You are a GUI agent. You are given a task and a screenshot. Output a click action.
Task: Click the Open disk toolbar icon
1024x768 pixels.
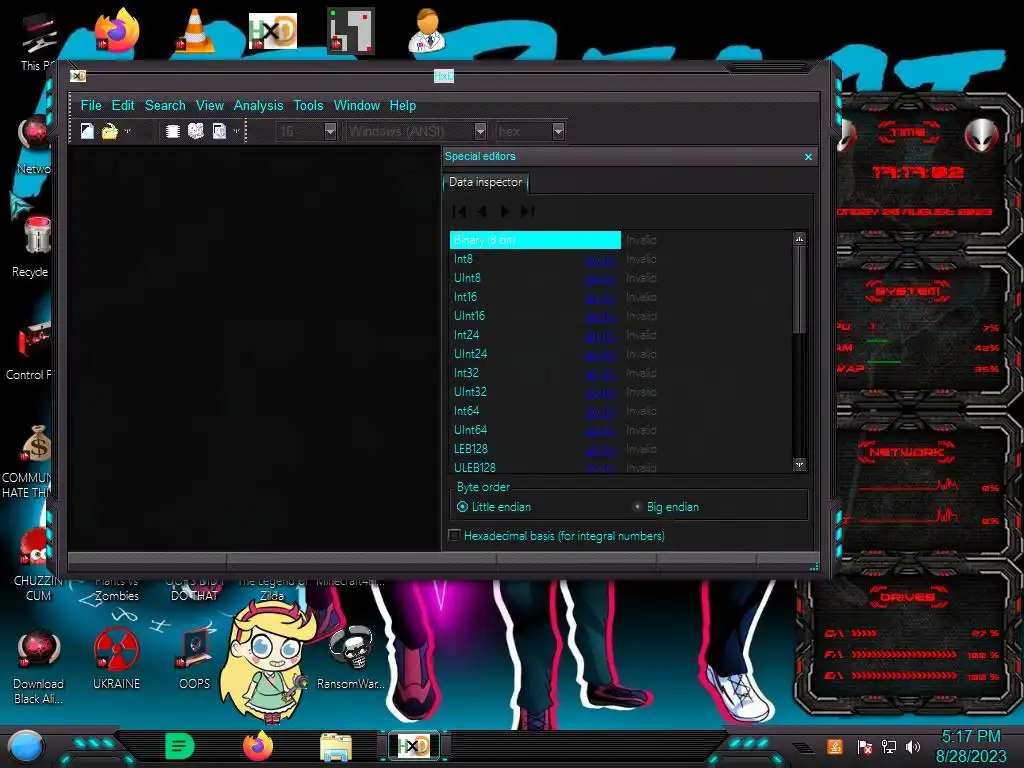[195, 131]
